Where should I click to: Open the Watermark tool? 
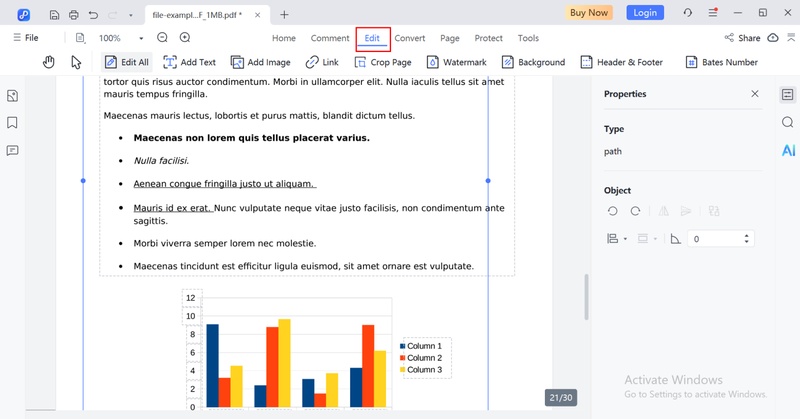[456, 62]
